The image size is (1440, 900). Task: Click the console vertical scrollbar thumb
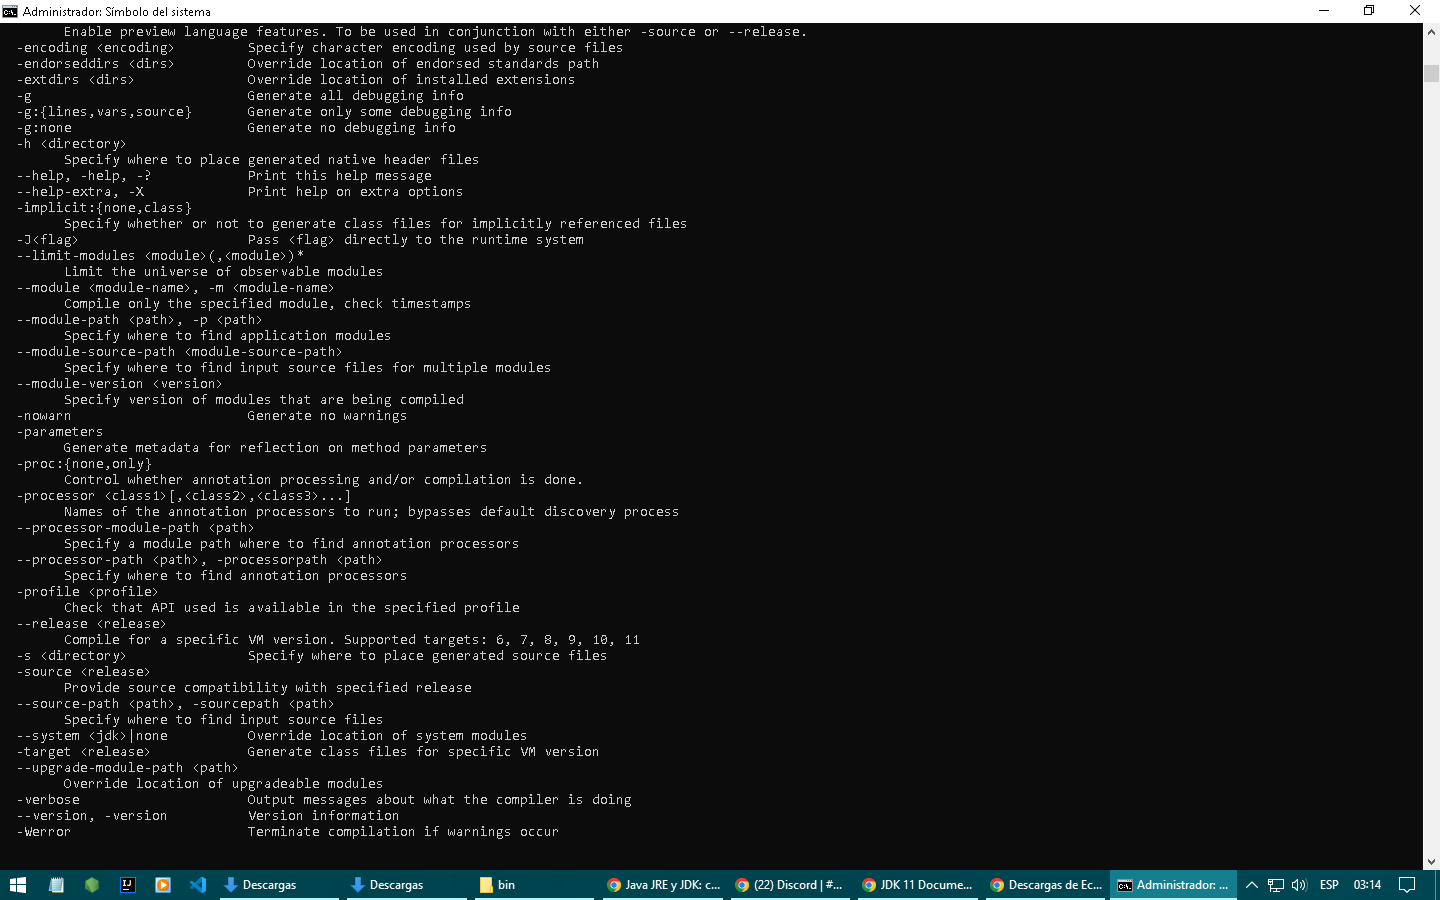click(1431, 73)
